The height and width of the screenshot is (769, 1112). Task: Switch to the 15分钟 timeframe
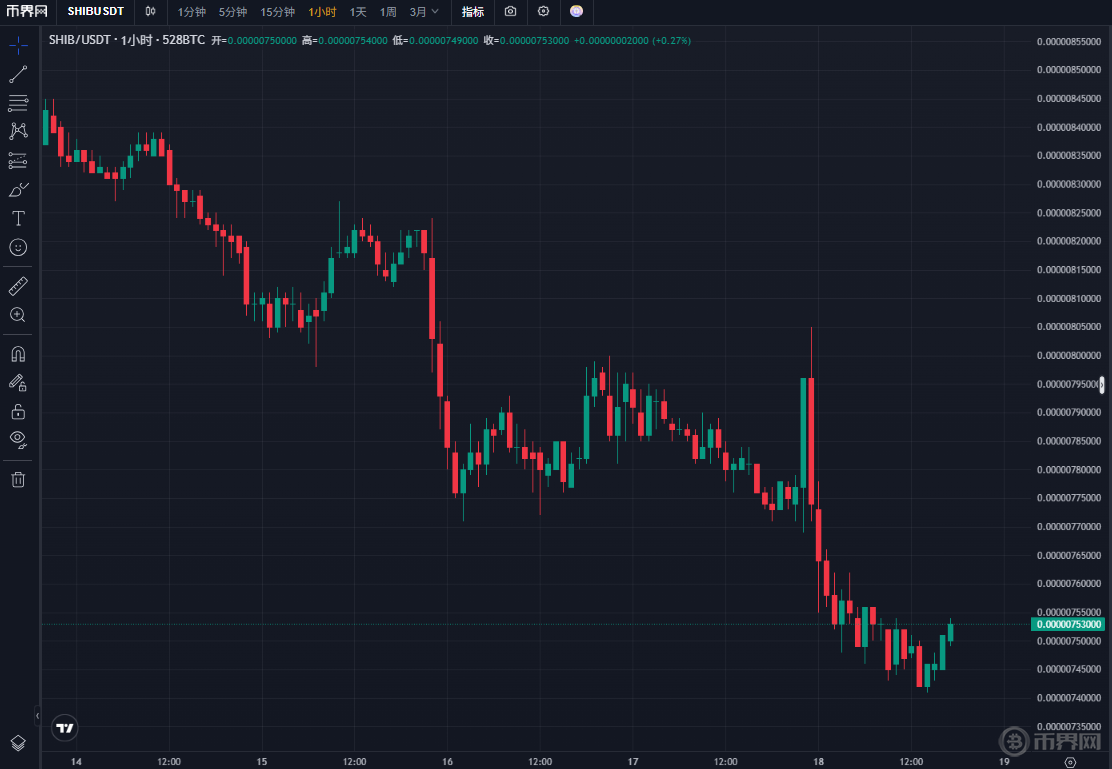(x=277, y=12)
